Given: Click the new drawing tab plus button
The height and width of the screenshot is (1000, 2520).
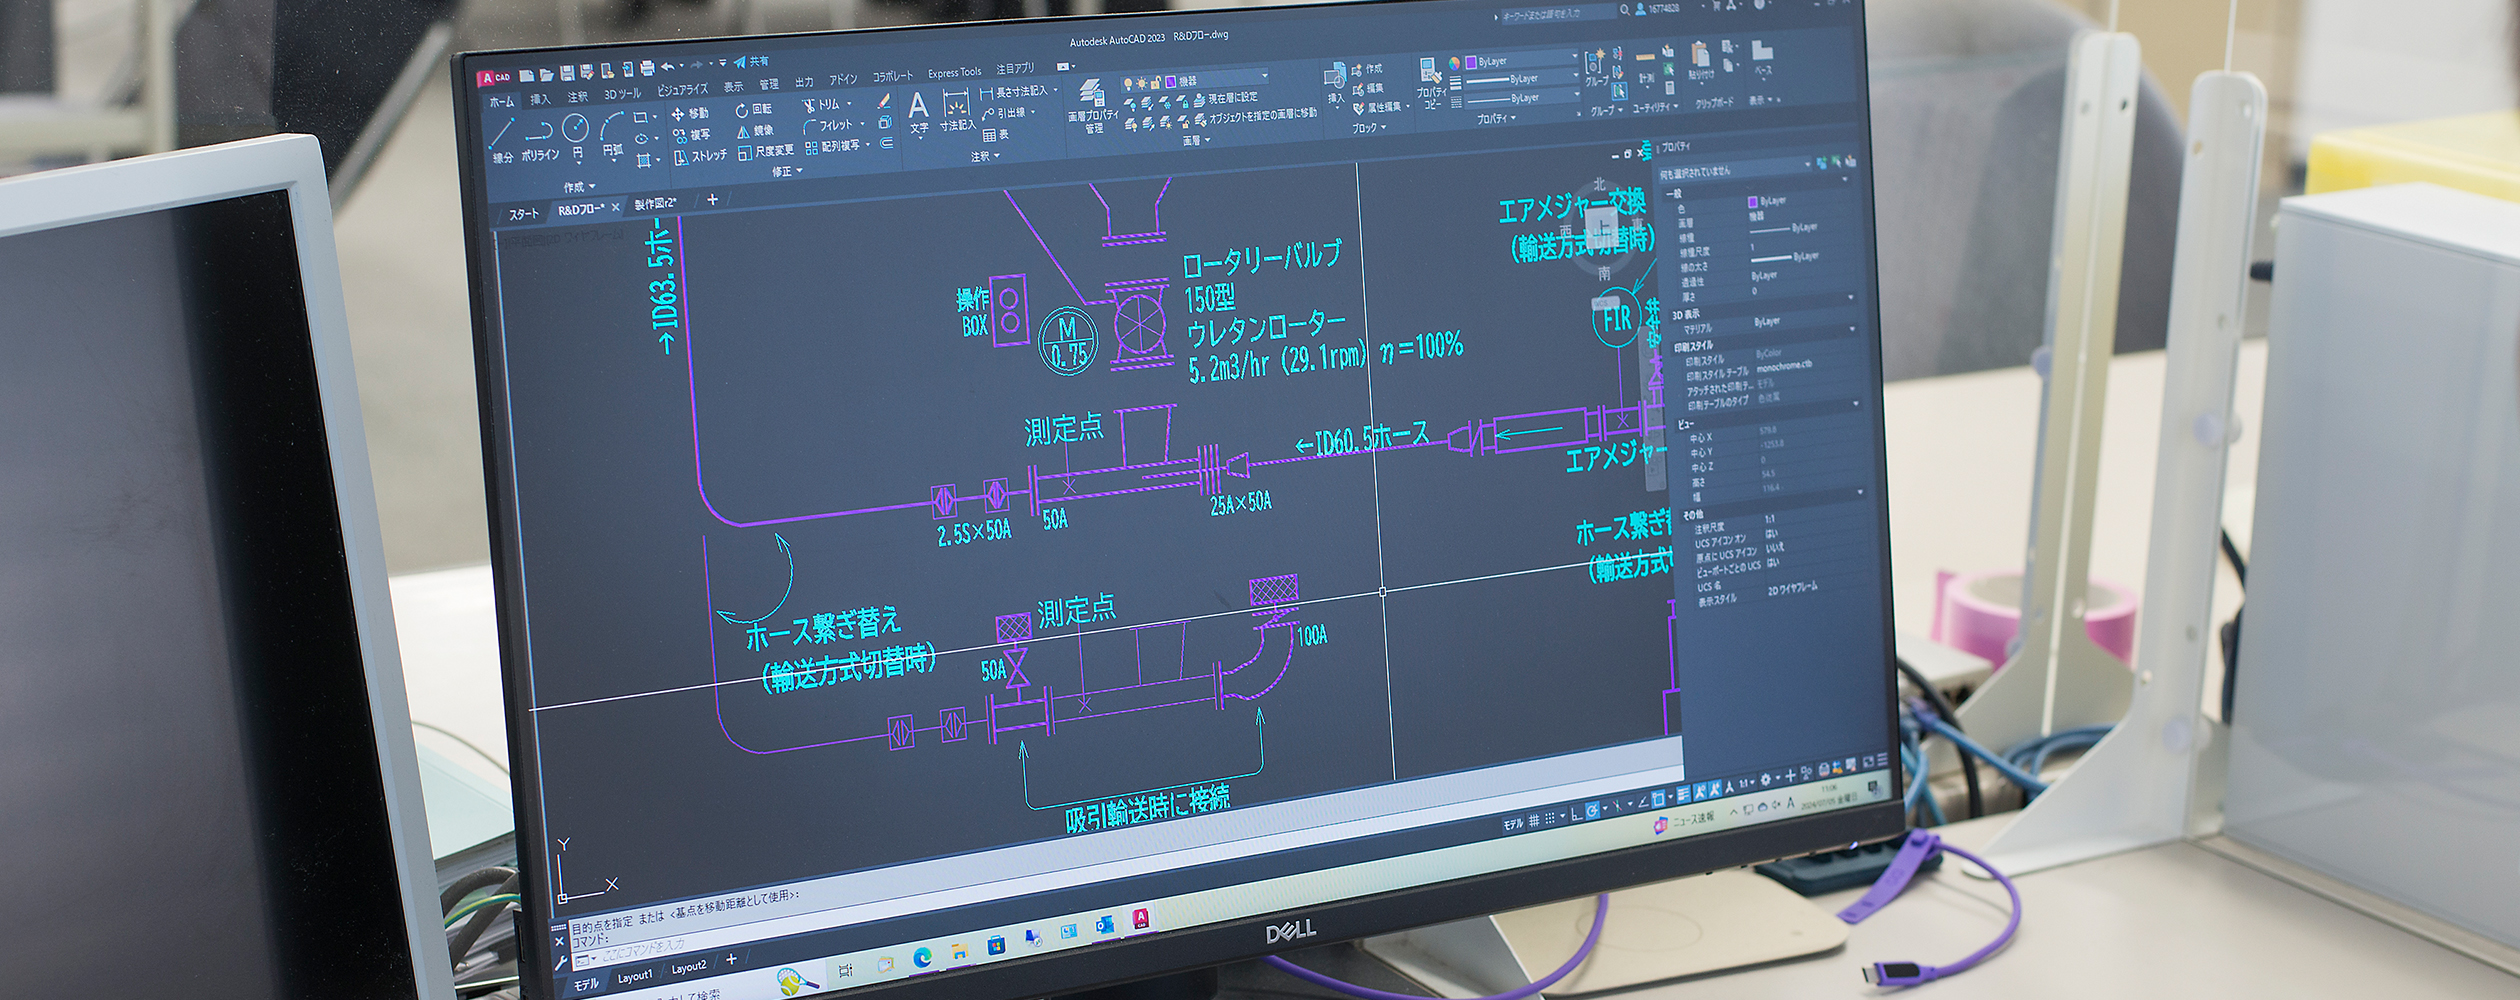Looking at the screenshot, I should click(x=712, y=199).
